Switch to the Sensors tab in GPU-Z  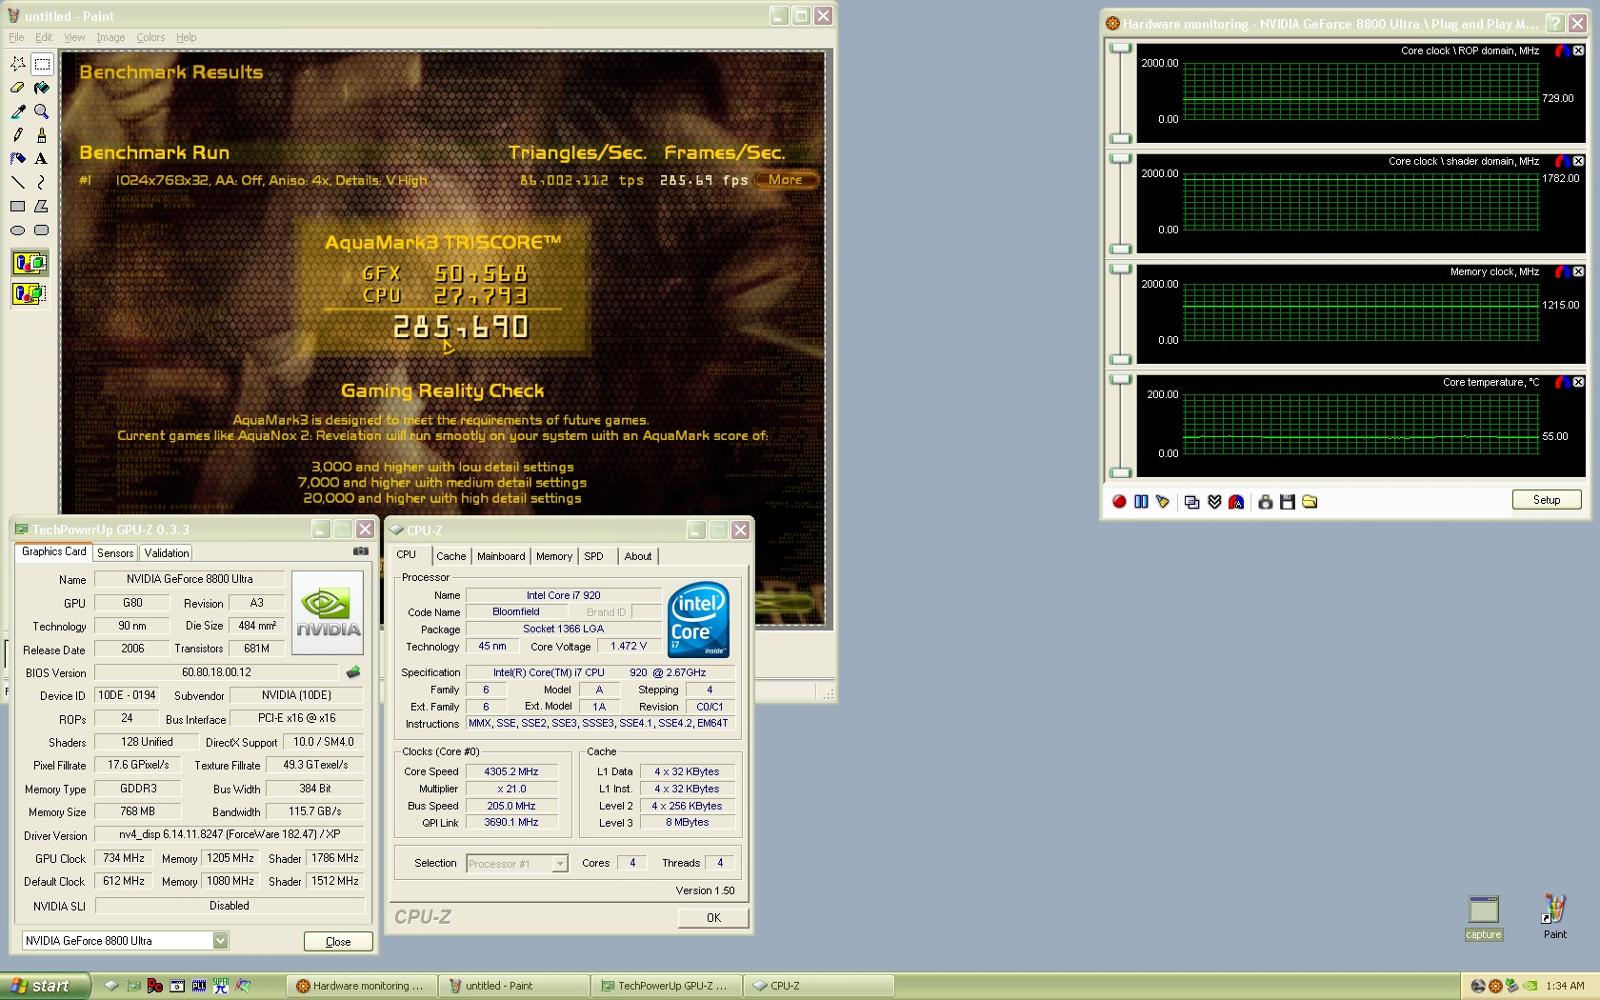tap(115, 553)
